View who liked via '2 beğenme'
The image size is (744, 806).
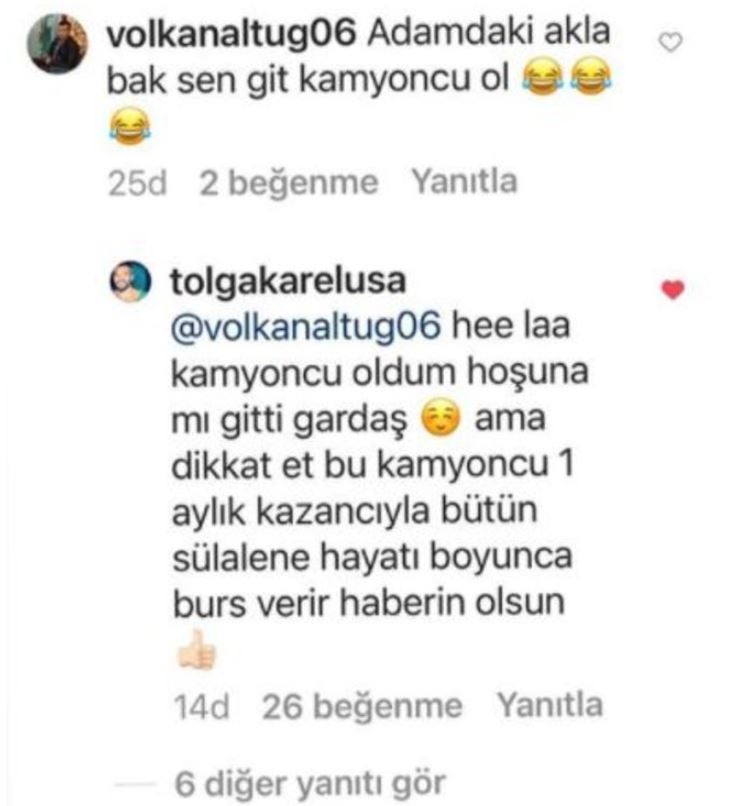[x=289, y=182]
